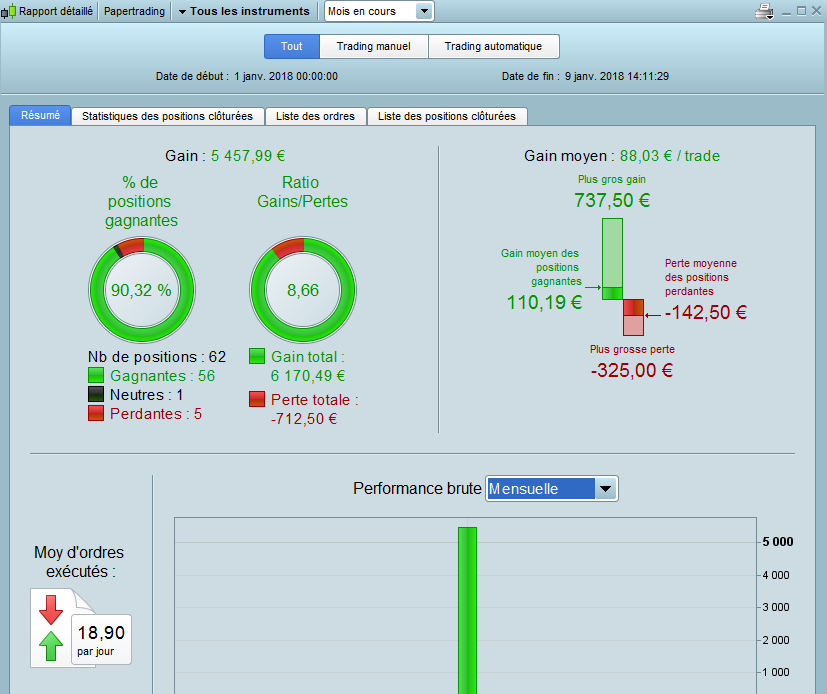827x694 pixels.
Task: Click the executed orders arrows icon
Action: click(51, 628)
